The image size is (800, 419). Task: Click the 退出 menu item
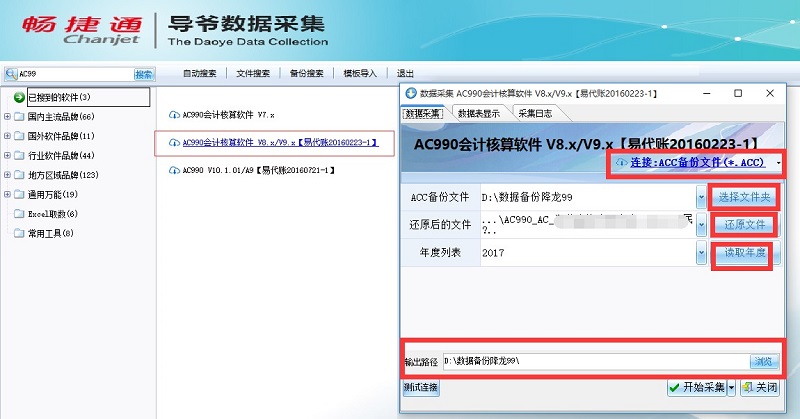[x=405, y=73]
